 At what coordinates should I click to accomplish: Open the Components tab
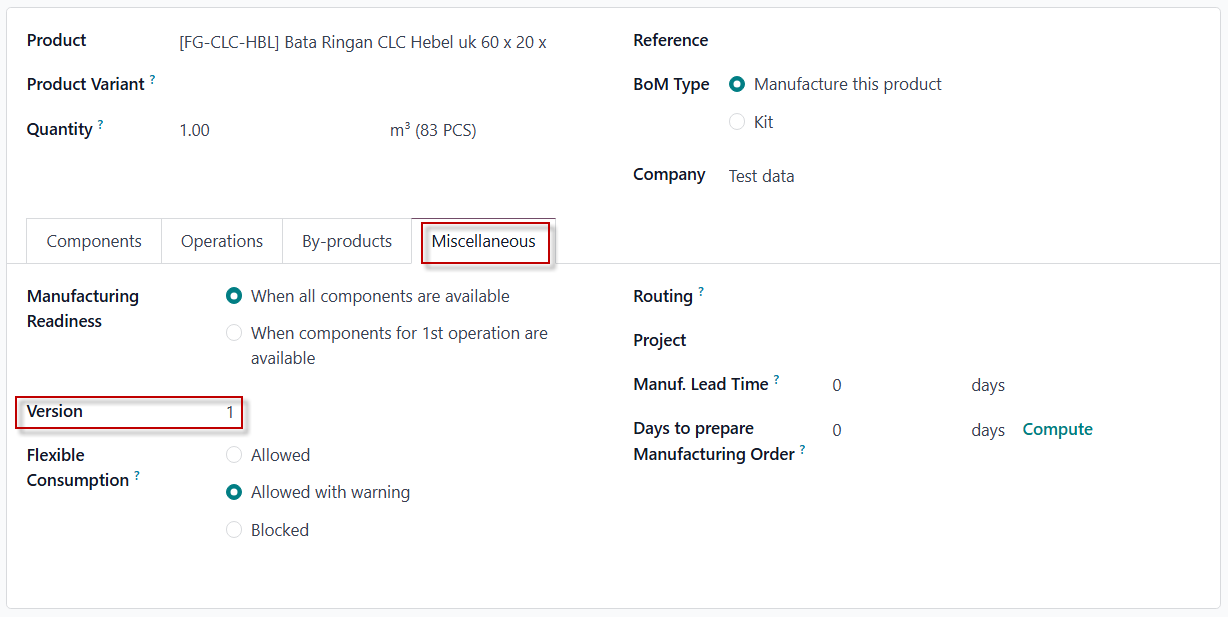[x=94, y=241]
